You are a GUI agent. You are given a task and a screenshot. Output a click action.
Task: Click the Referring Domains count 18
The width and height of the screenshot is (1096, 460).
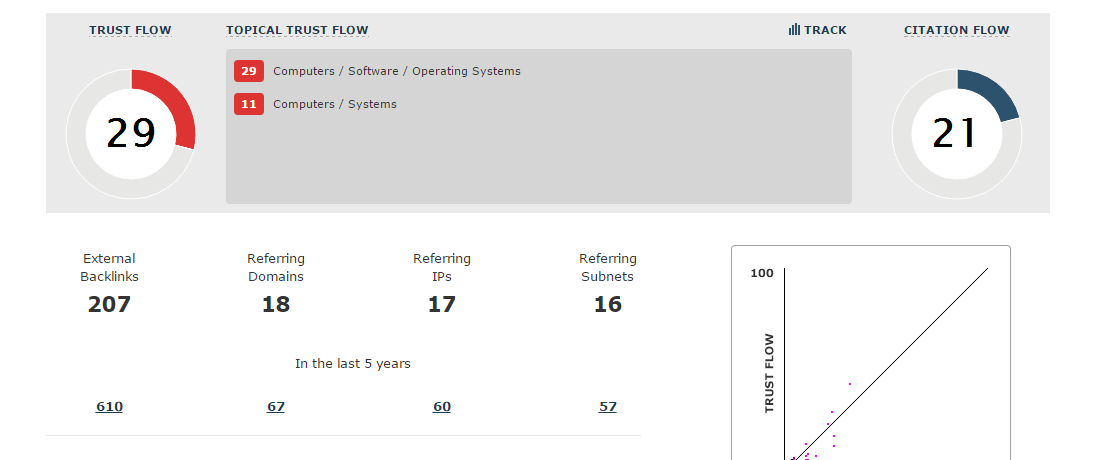[x=276, y=305]
